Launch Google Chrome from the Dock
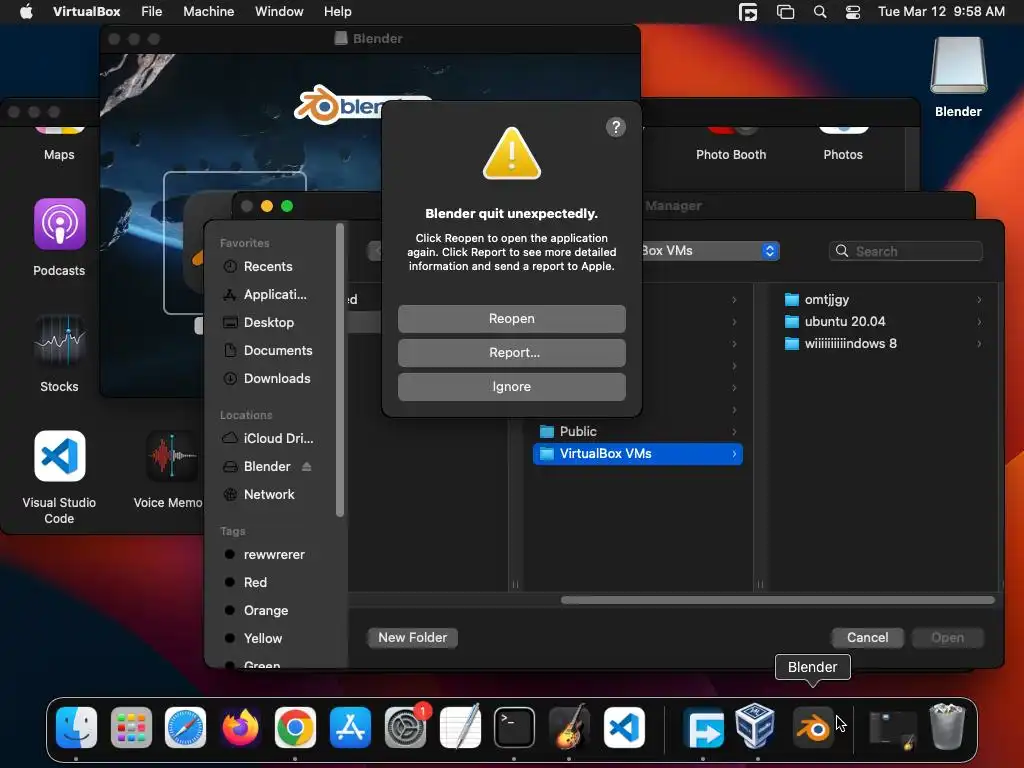This screenshot has height=768, width=1024. point(295,727)
